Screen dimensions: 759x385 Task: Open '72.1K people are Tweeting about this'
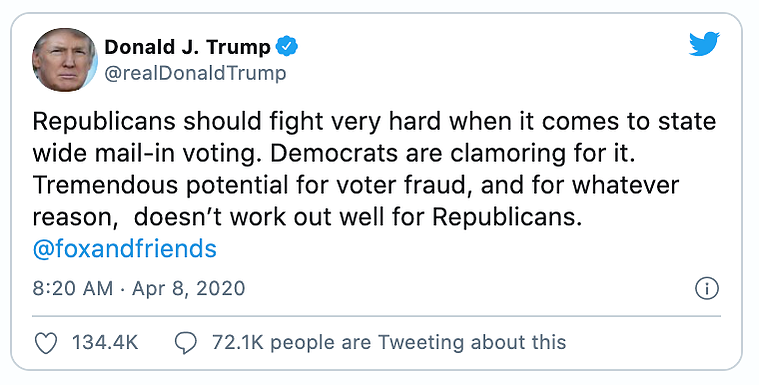click(389, 343)
